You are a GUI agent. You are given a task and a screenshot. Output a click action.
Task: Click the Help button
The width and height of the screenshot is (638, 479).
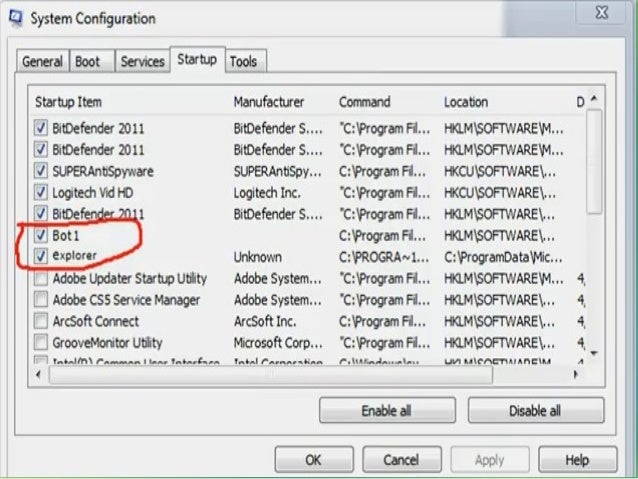(x=577, y=459)
